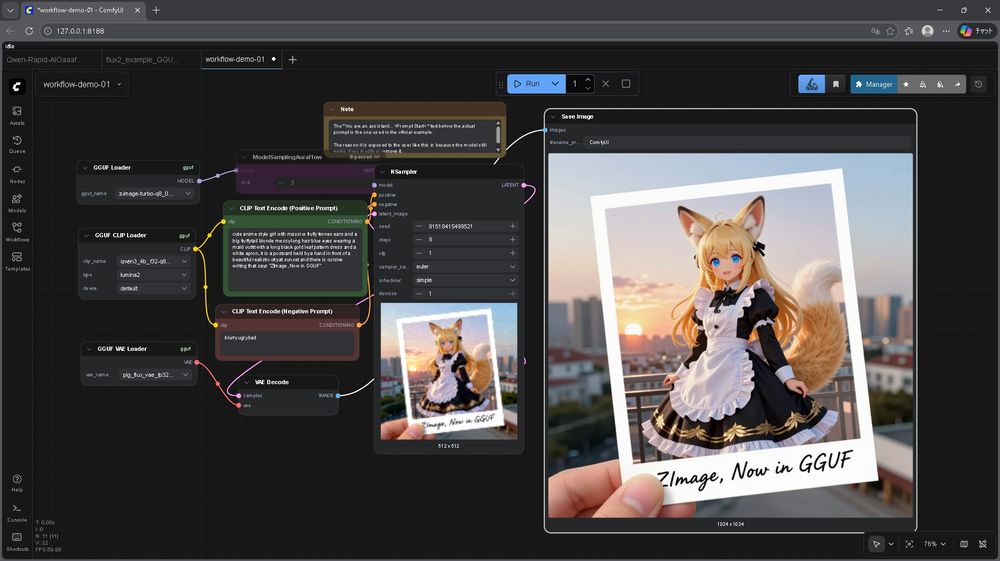
Task: Open the clip_name dropdown in GGUF CLIP Loader
Action: point(154,261)
